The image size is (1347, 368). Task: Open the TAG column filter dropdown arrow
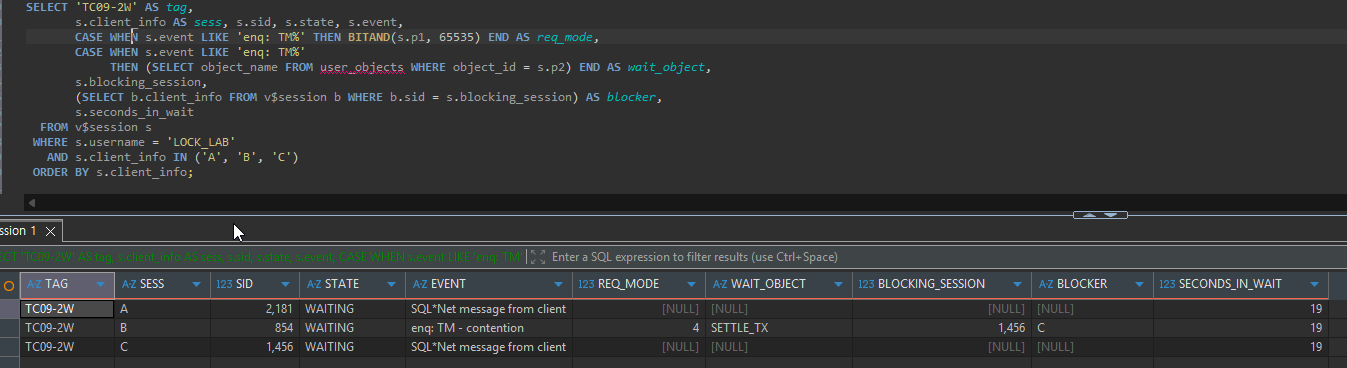100,284
